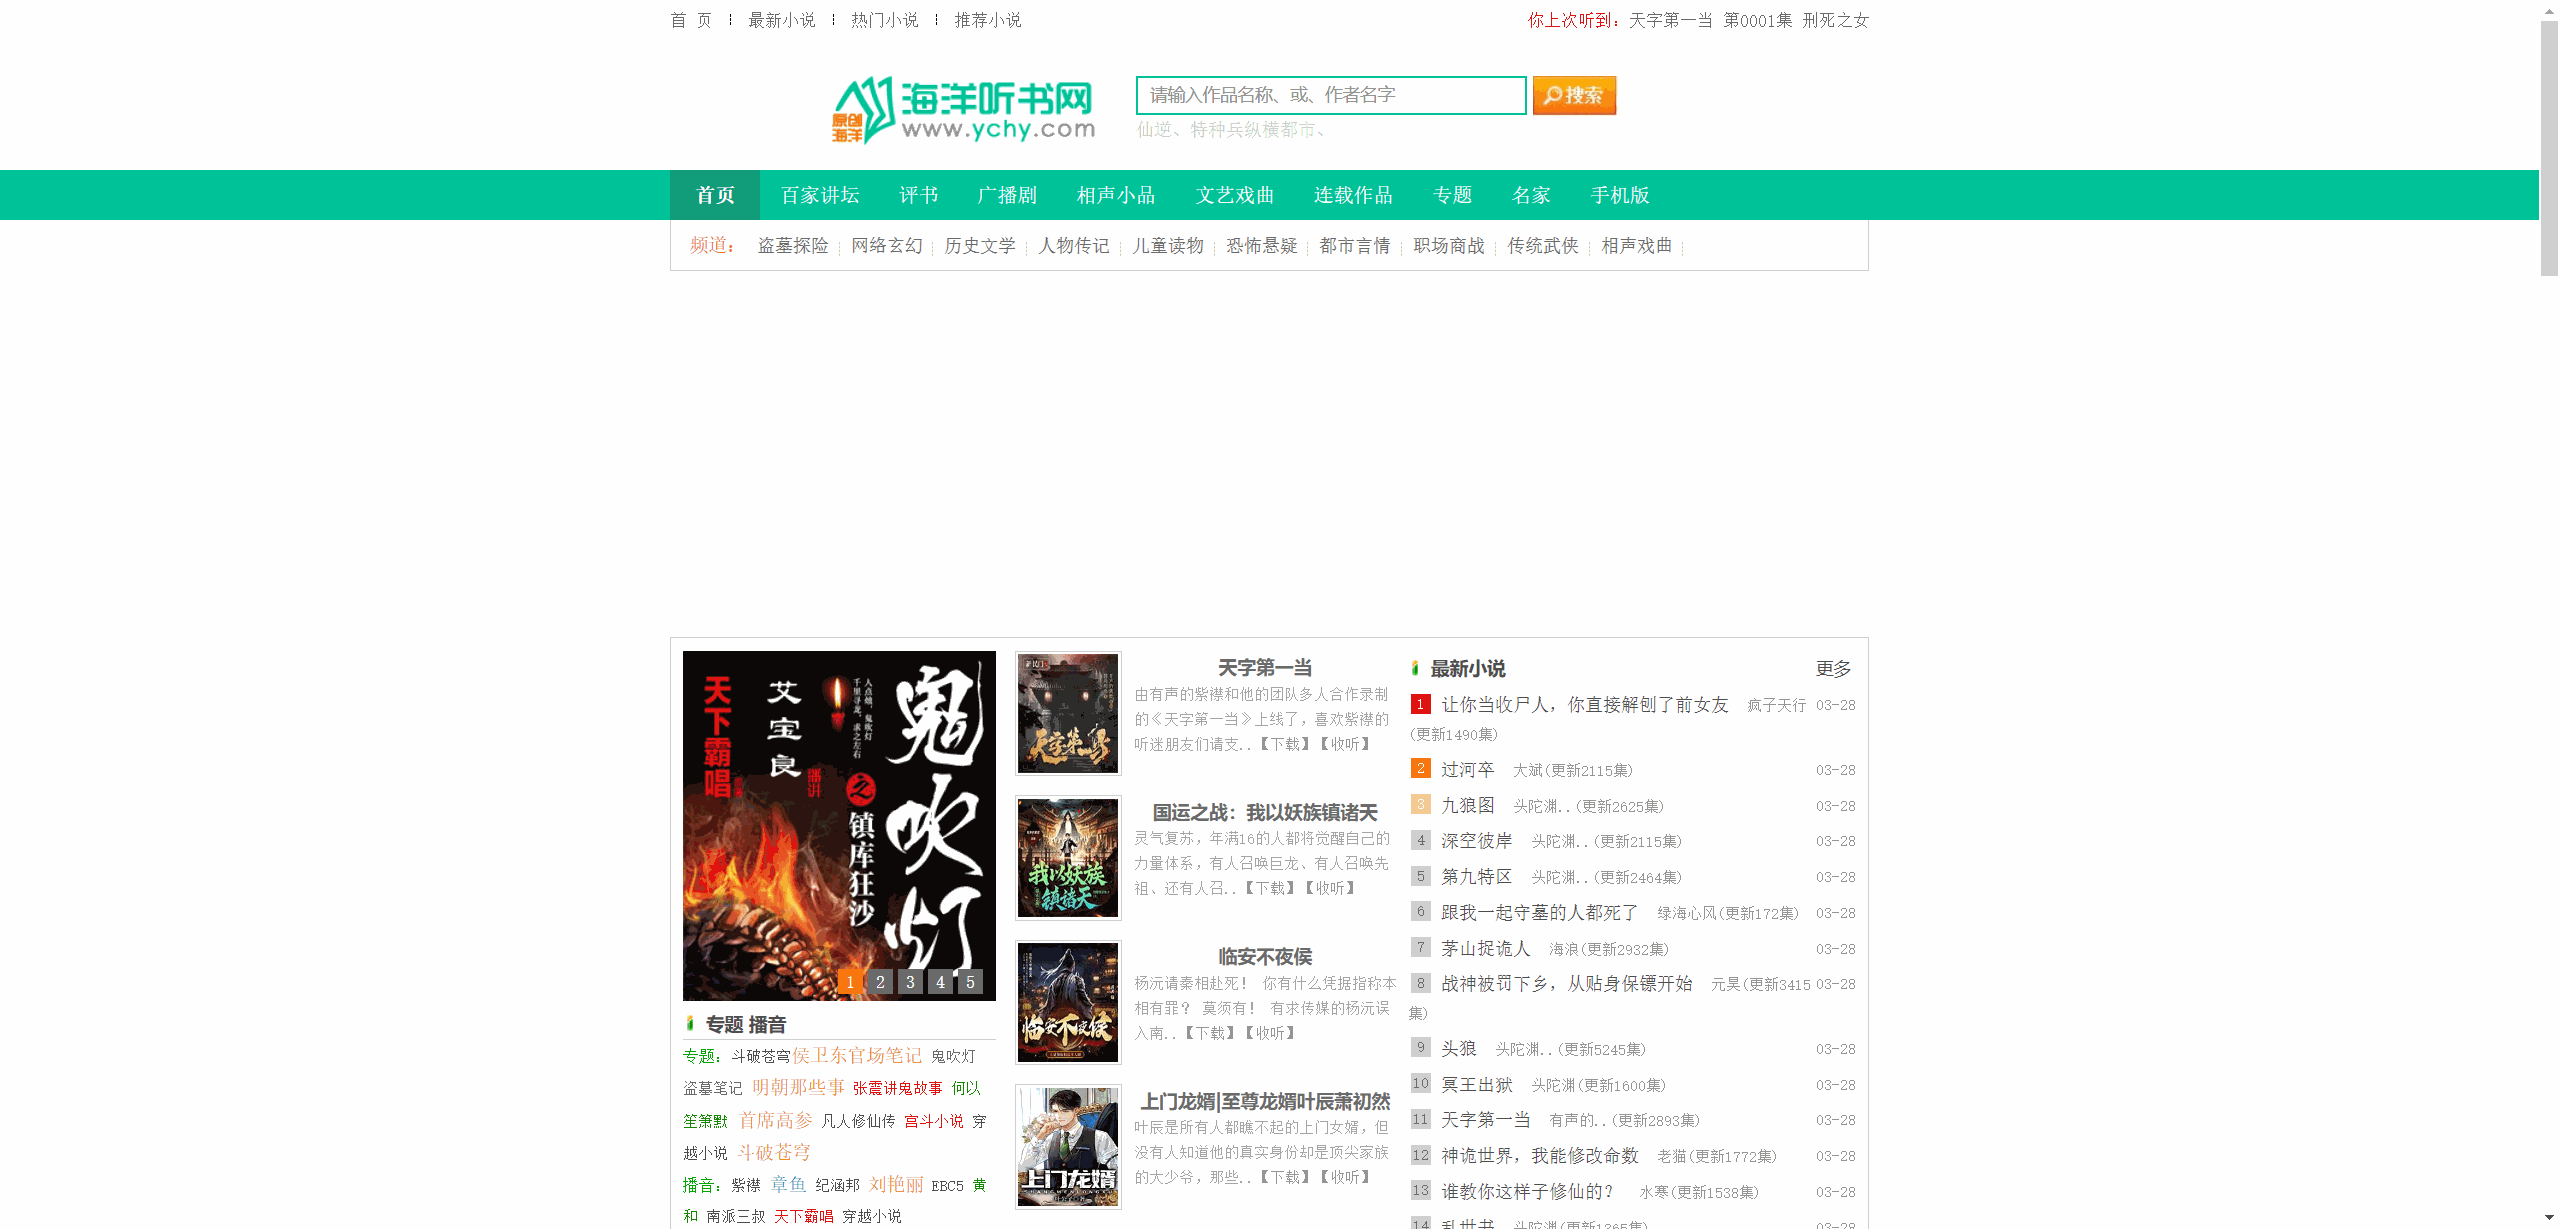Click the green icon beside 最新小说 heading
2560x1229 pixels.
coord(1416,668)
